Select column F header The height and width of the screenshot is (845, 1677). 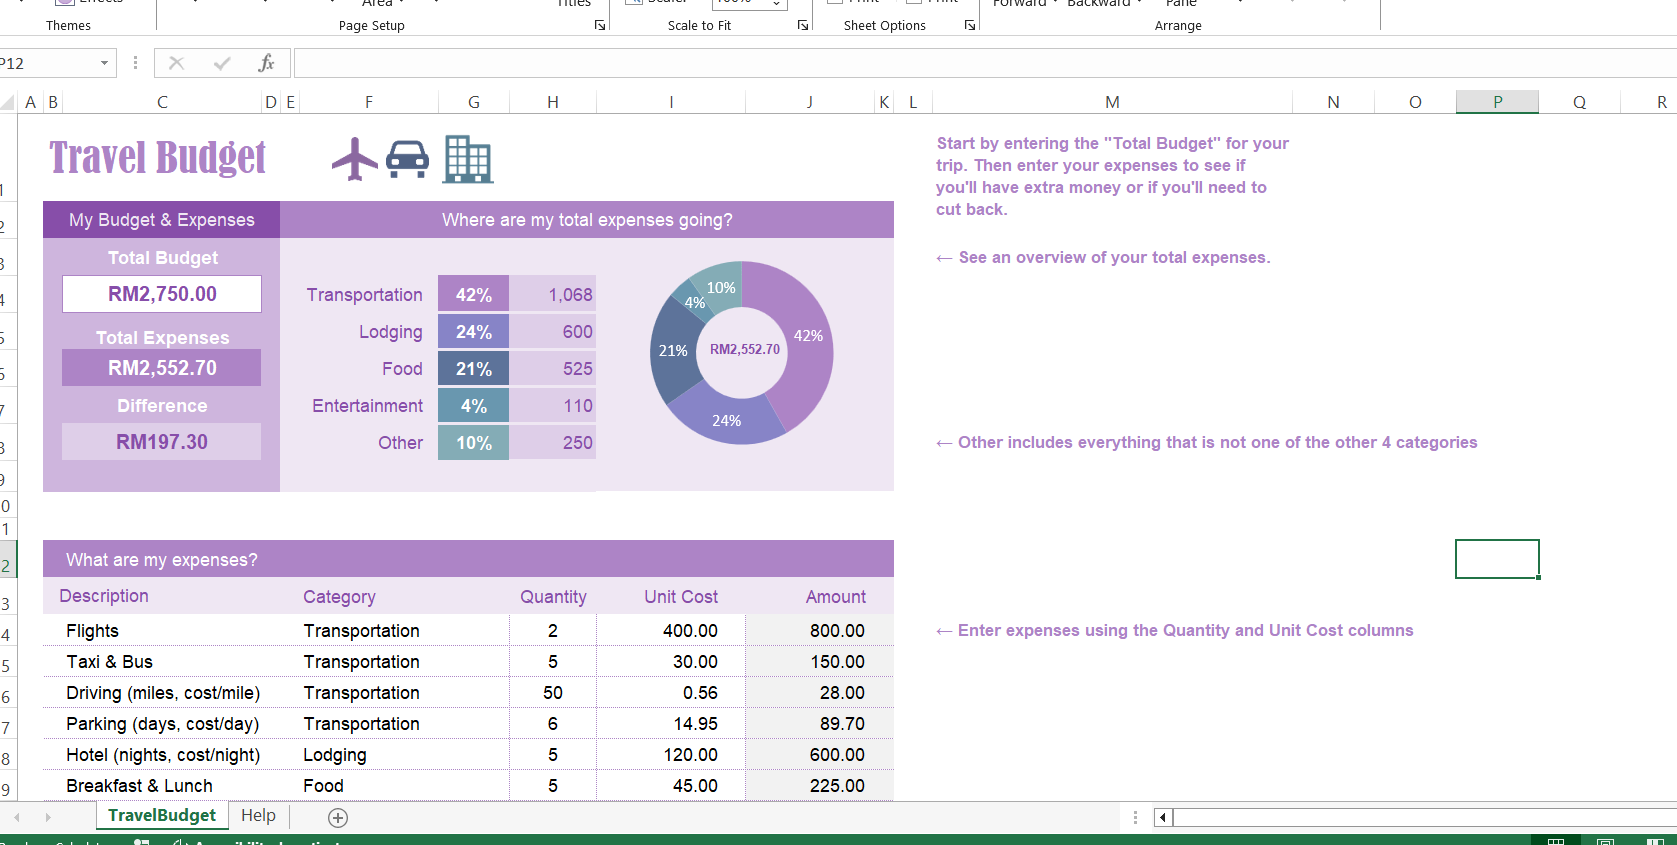pos(369,102)
